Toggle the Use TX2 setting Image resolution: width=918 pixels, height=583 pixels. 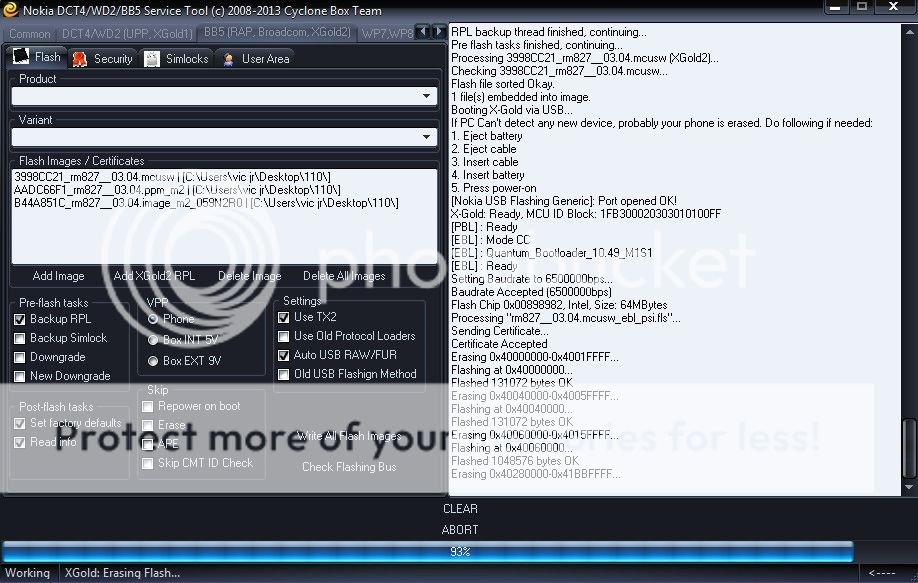pos(284,317)
